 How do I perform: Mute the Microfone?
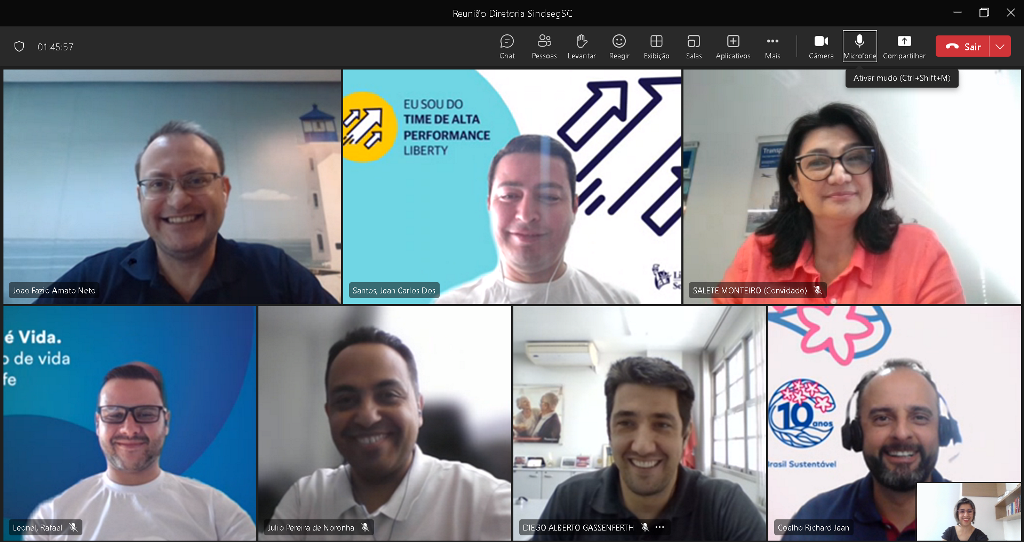pyautogui.click(x=859, y=45)
